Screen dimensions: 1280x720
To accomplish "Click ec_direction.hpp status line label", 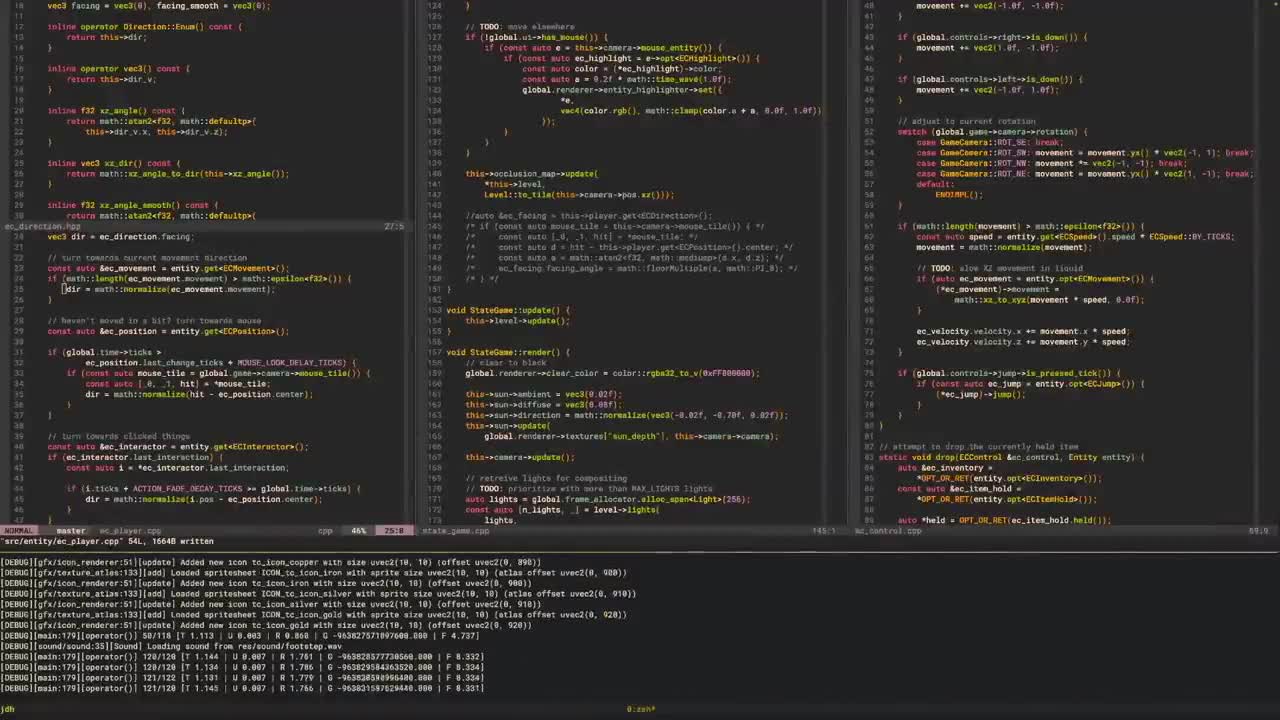I will point(43,226).
